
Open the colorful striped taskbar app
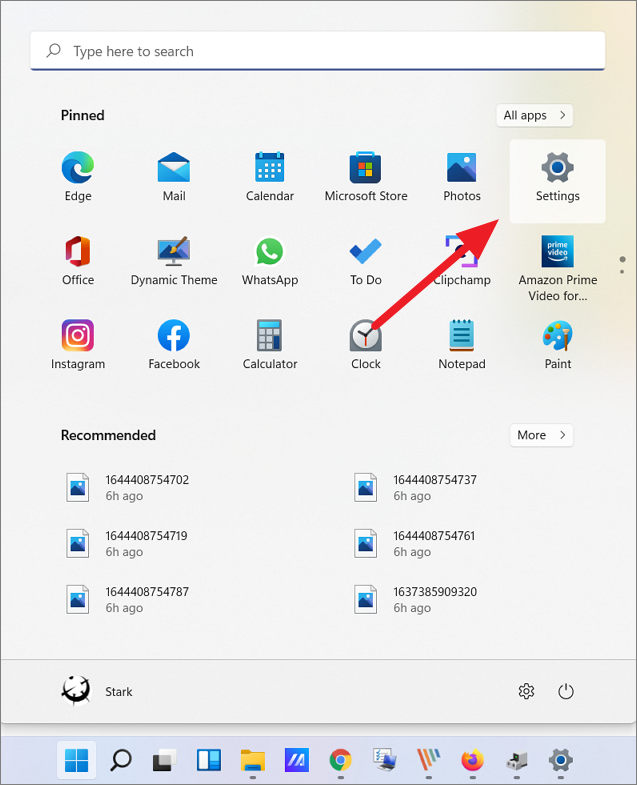tap(429, 760)
